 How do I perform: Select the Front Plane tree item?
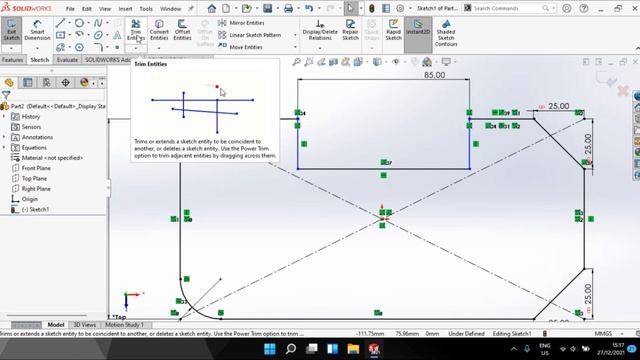click(31, 168)
